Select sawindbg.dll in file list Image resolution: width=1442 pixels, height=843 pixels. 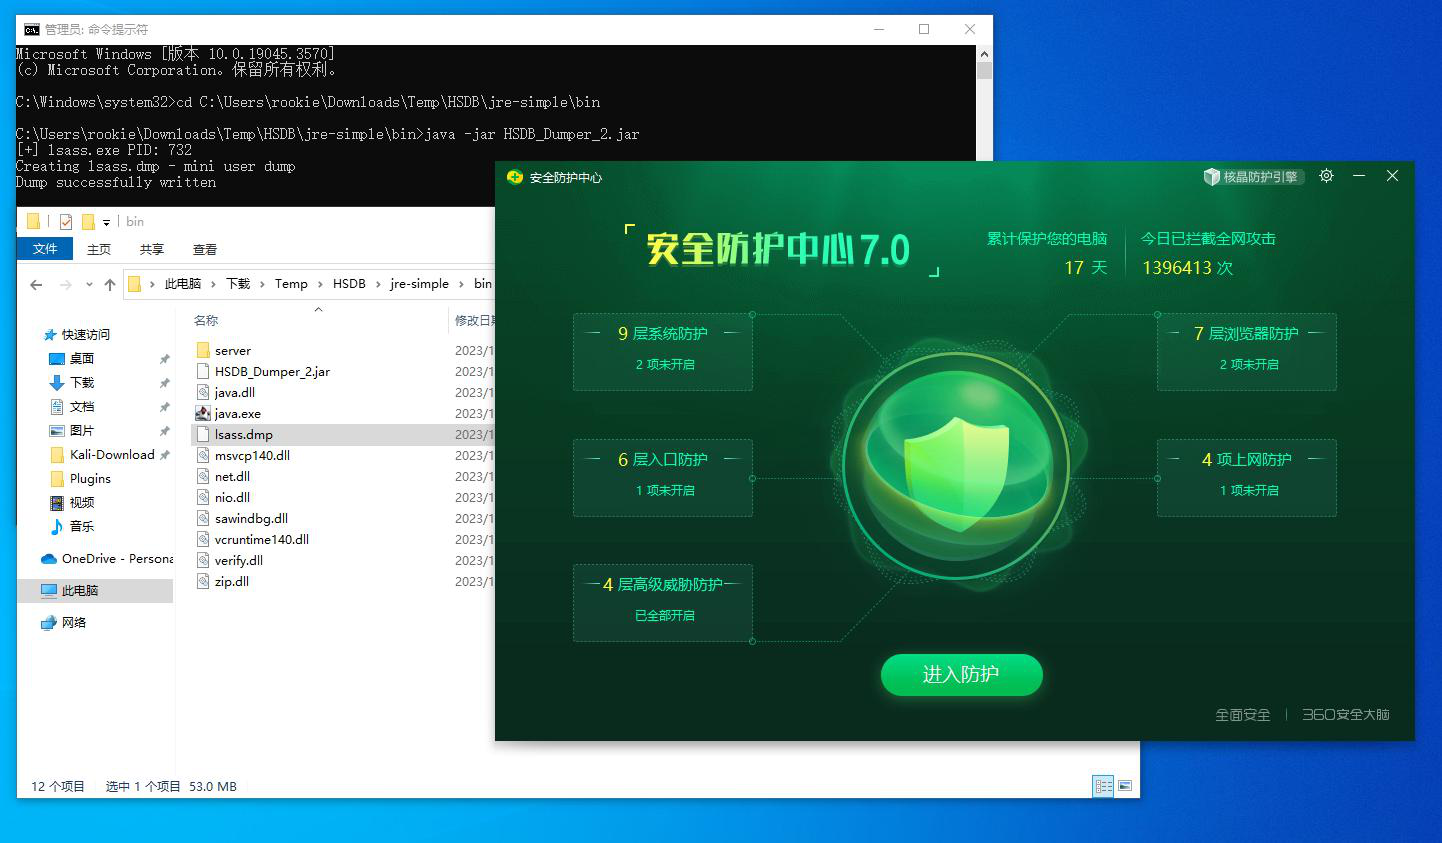click(251, 518)
